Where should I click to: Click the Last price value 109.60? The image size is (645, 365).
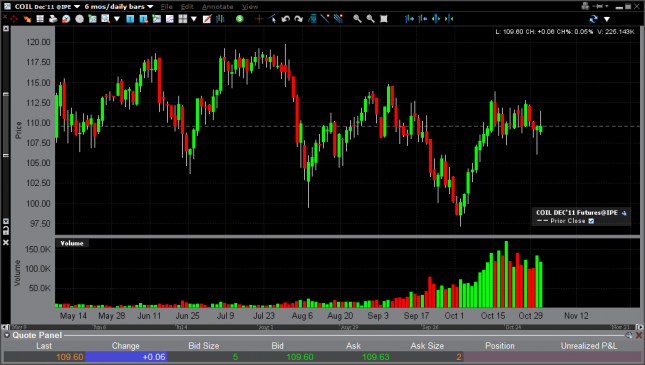tap(70, 357)
